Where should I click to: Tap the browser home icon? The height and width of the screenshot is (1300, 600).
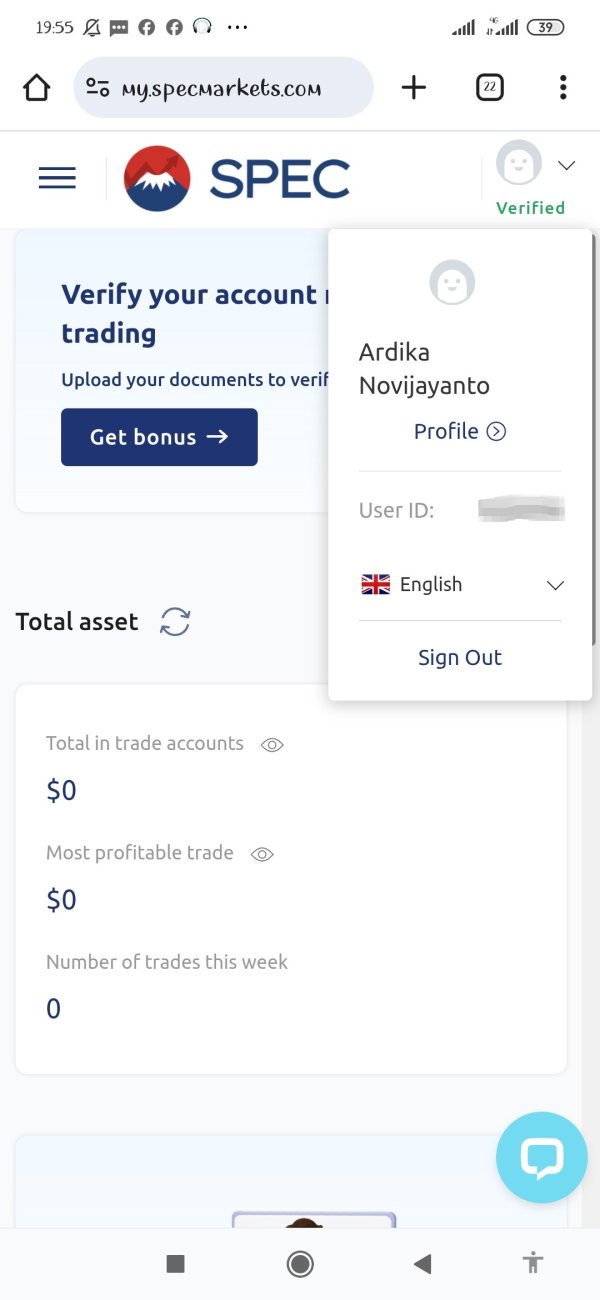coord(36,88)
